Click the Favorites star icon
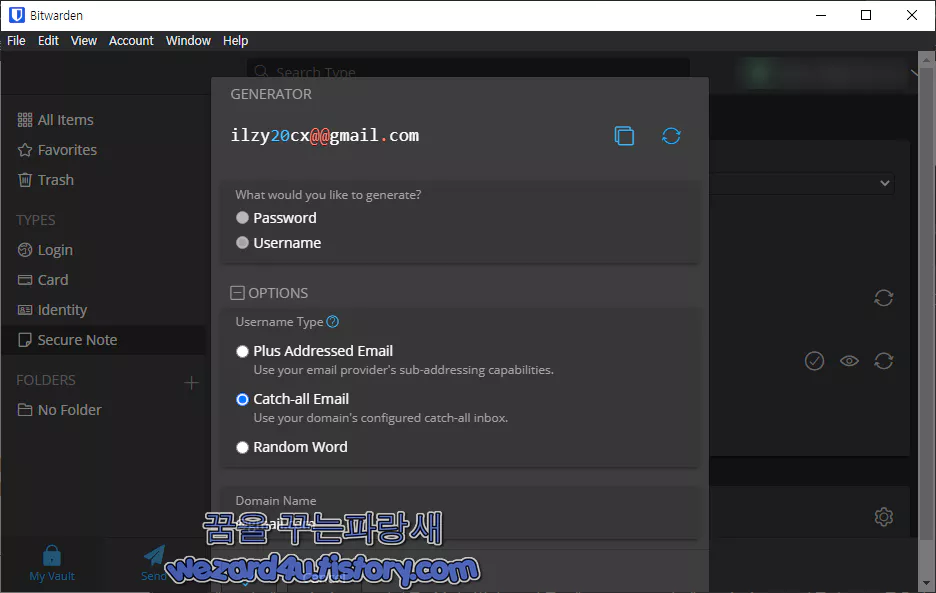The image size is (936, 593). 24,150
